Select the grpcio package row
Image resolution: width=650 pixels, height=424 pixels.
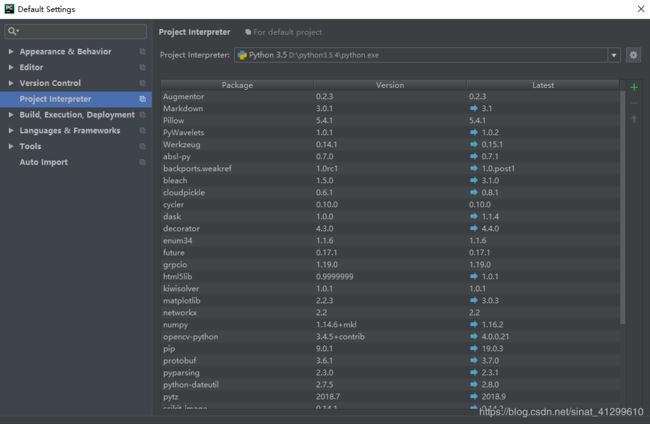point(390,264)
